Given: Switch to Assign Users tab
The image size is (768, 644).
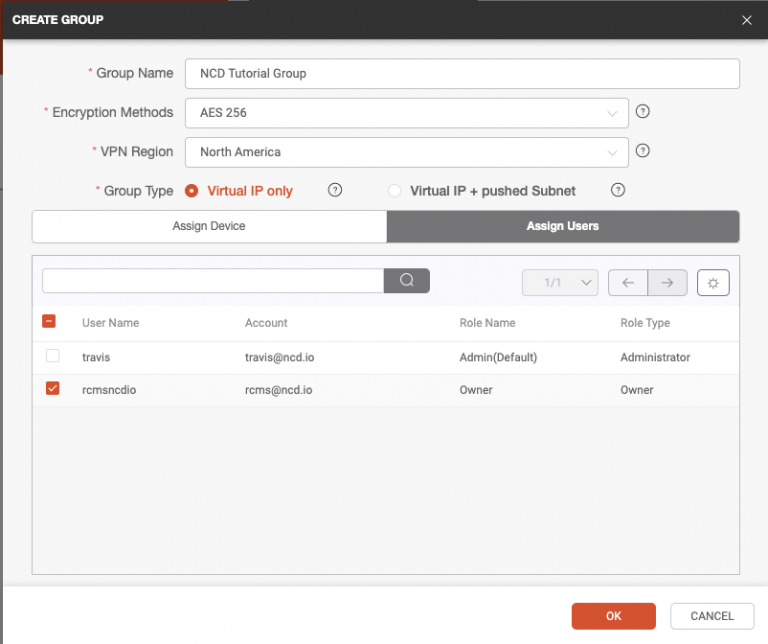Looking at the screenshot, I should tap(563, 226).
